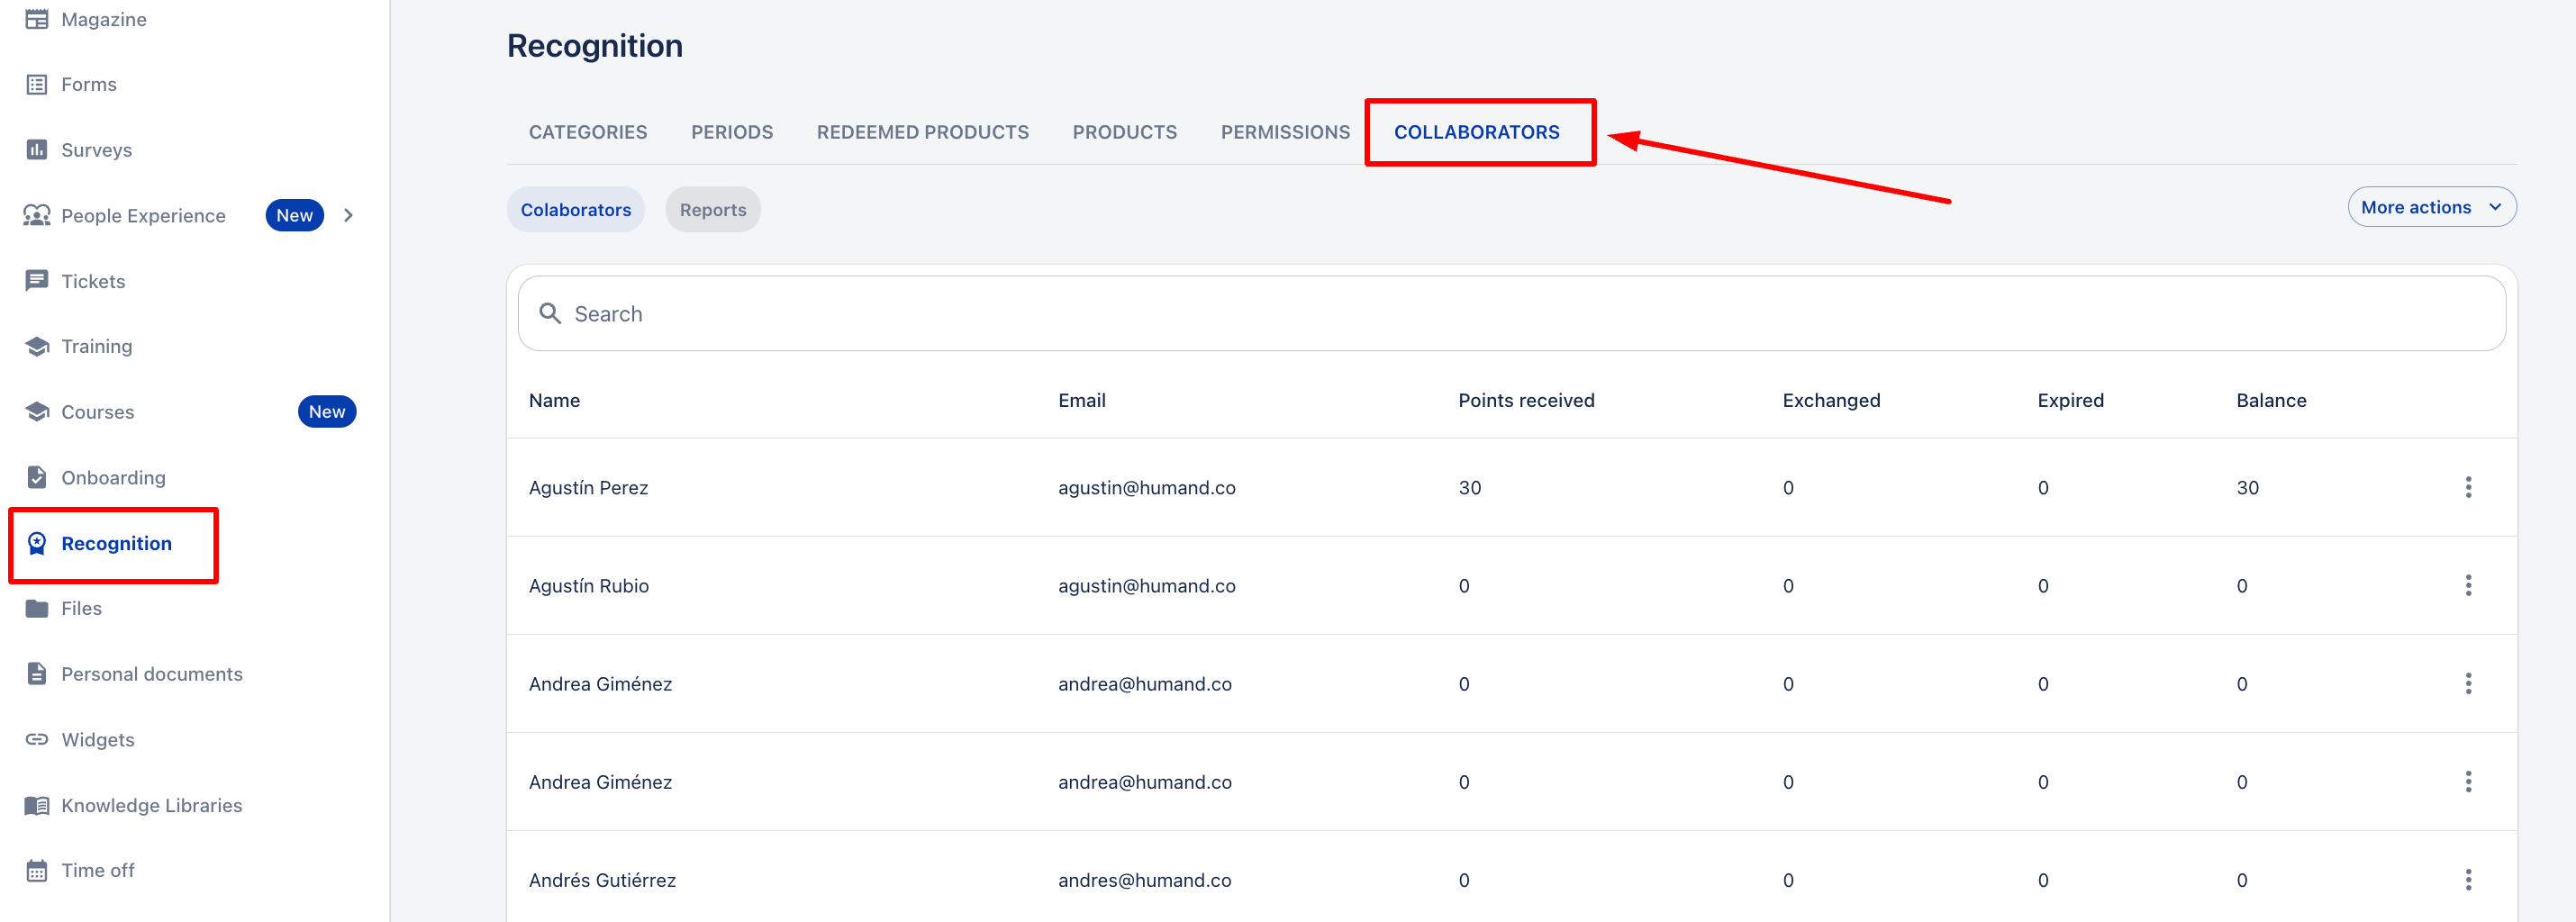Open three-dot menu for Agustín Rubio
The image size is (2576, 922).
click(x=2467, y=586)
